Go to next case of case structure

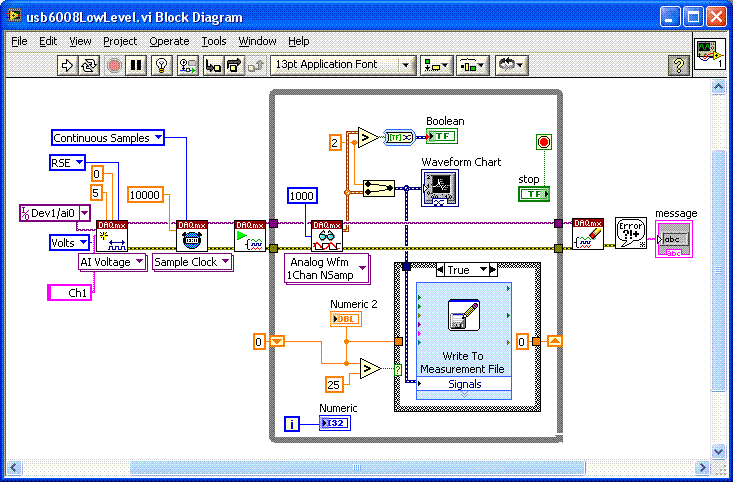(493, 270)
